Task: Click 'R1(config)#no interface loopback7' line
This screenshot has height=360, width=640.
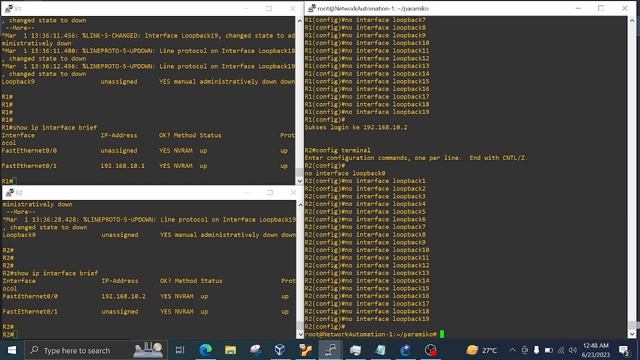Action: click(x=365, y=20)
